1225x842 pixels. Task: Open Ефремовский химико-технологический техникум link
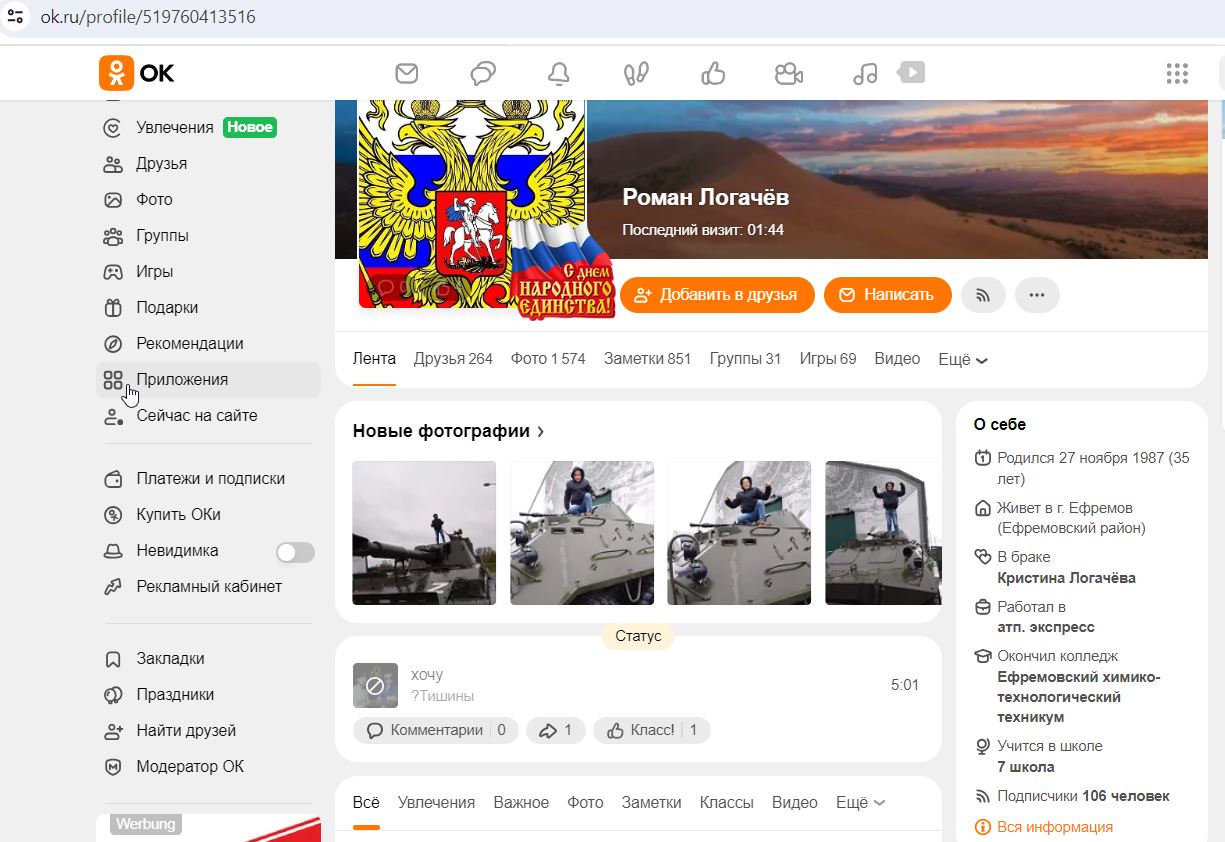click(x=1079, y=697)
